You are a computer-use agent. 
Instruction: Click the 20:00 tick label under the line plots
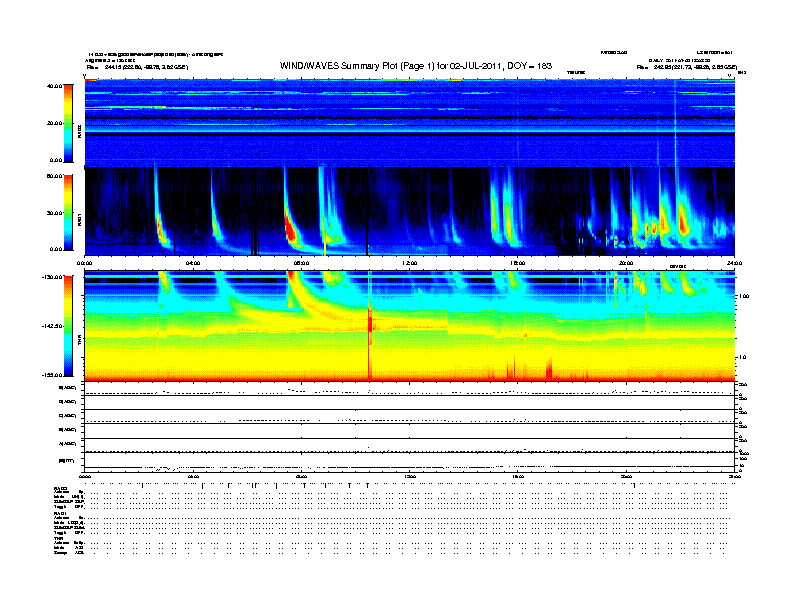point(626,477)
